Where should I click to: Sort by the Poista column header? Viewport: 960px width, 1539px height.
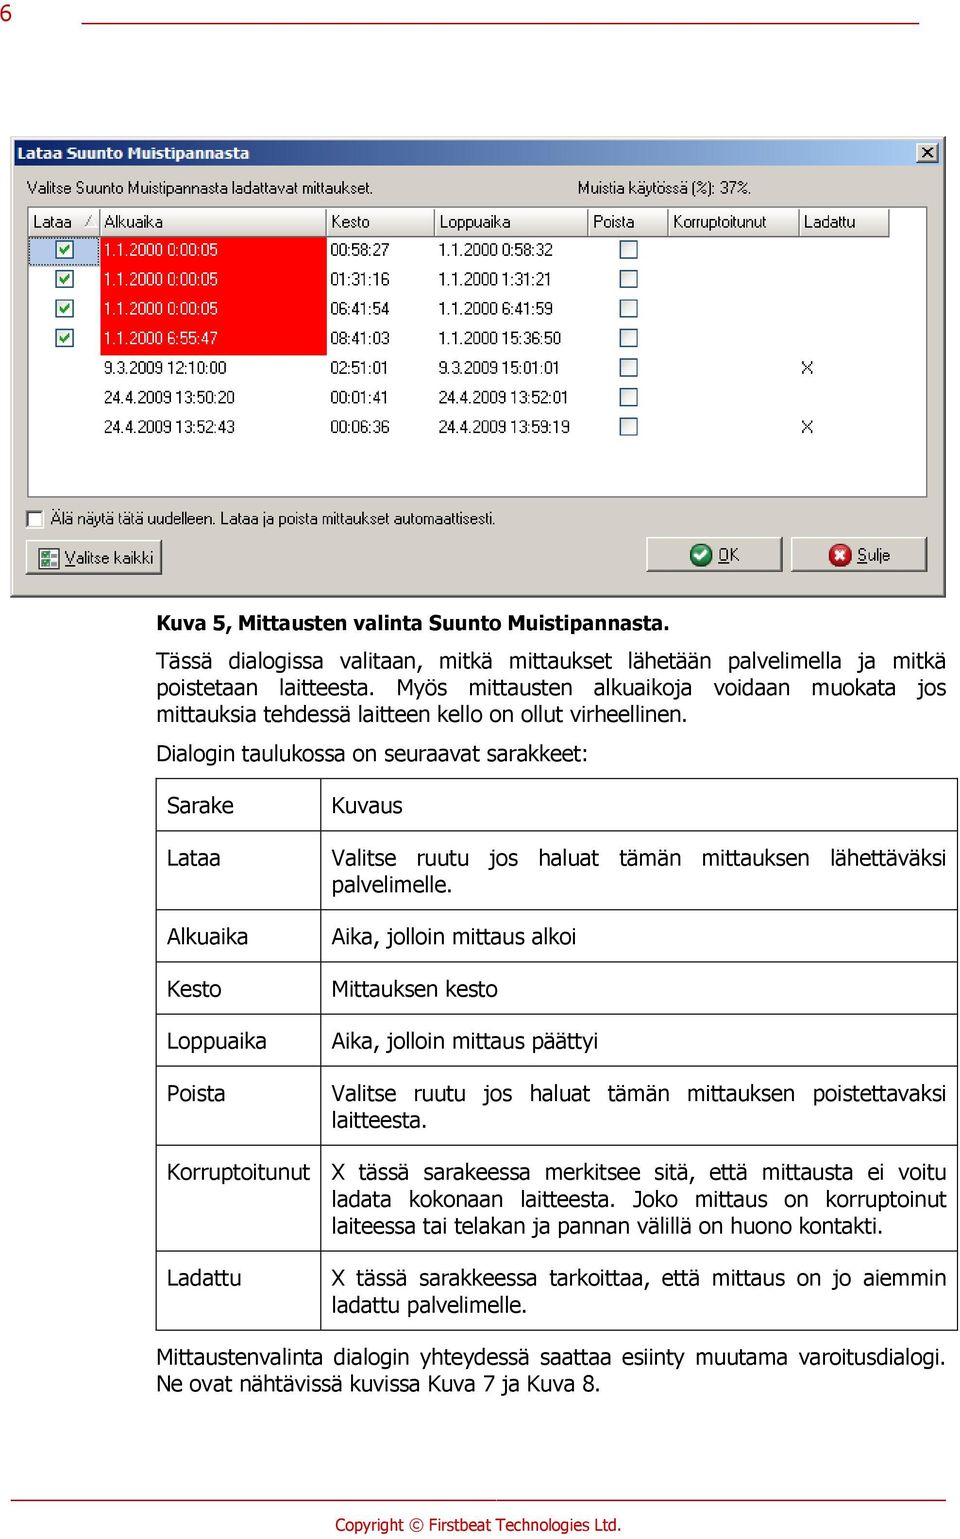pyautogui.click(x=628, y=222)
